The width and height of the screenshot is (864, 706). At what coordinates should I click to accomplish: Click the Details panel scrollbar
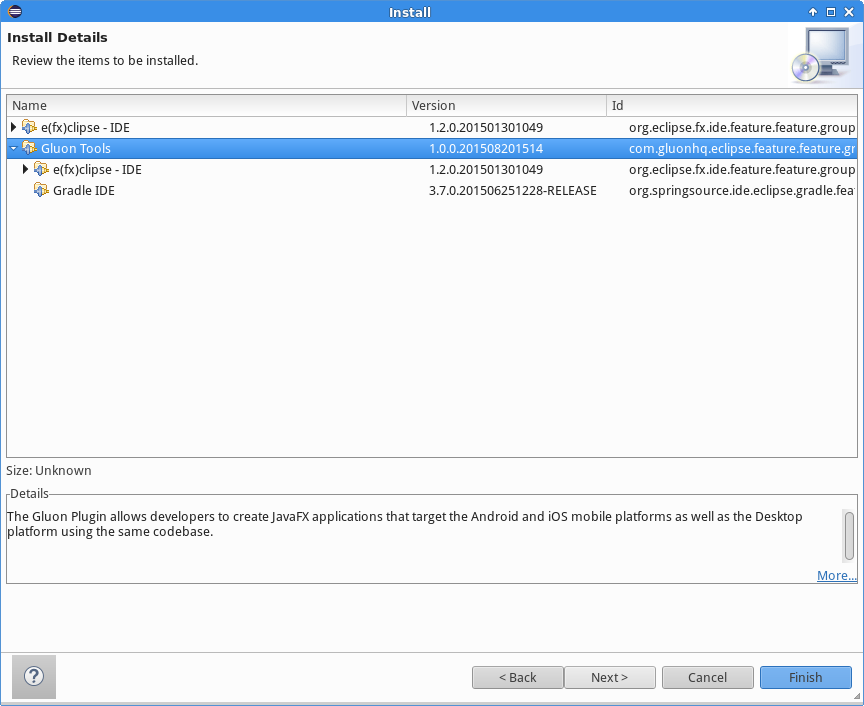tap(849, 536)
